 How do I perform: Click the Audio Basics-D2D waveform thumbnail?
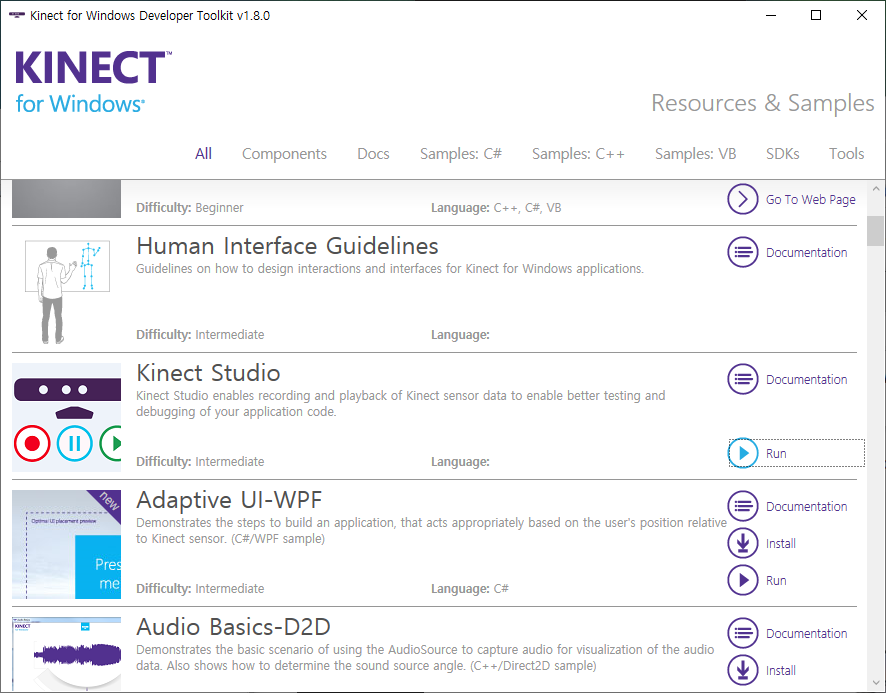[67, 653]
